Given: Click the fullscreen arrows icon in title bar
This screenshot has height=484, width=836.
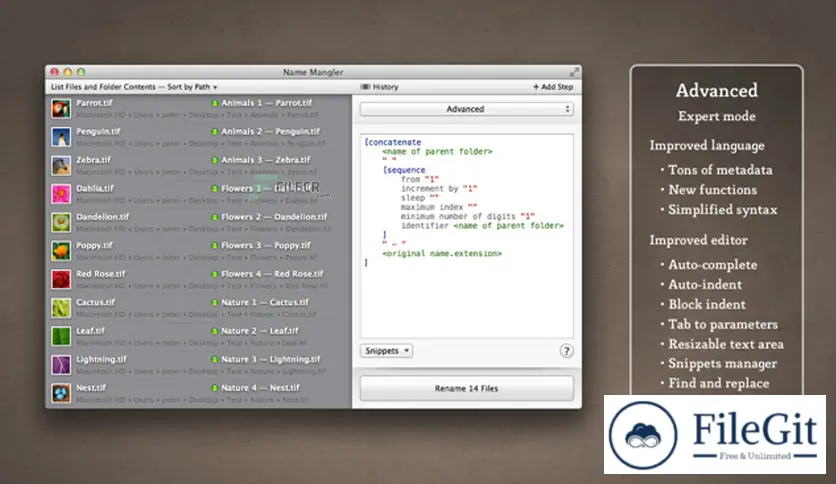Looking at the screenshot, I should point(574,71).
